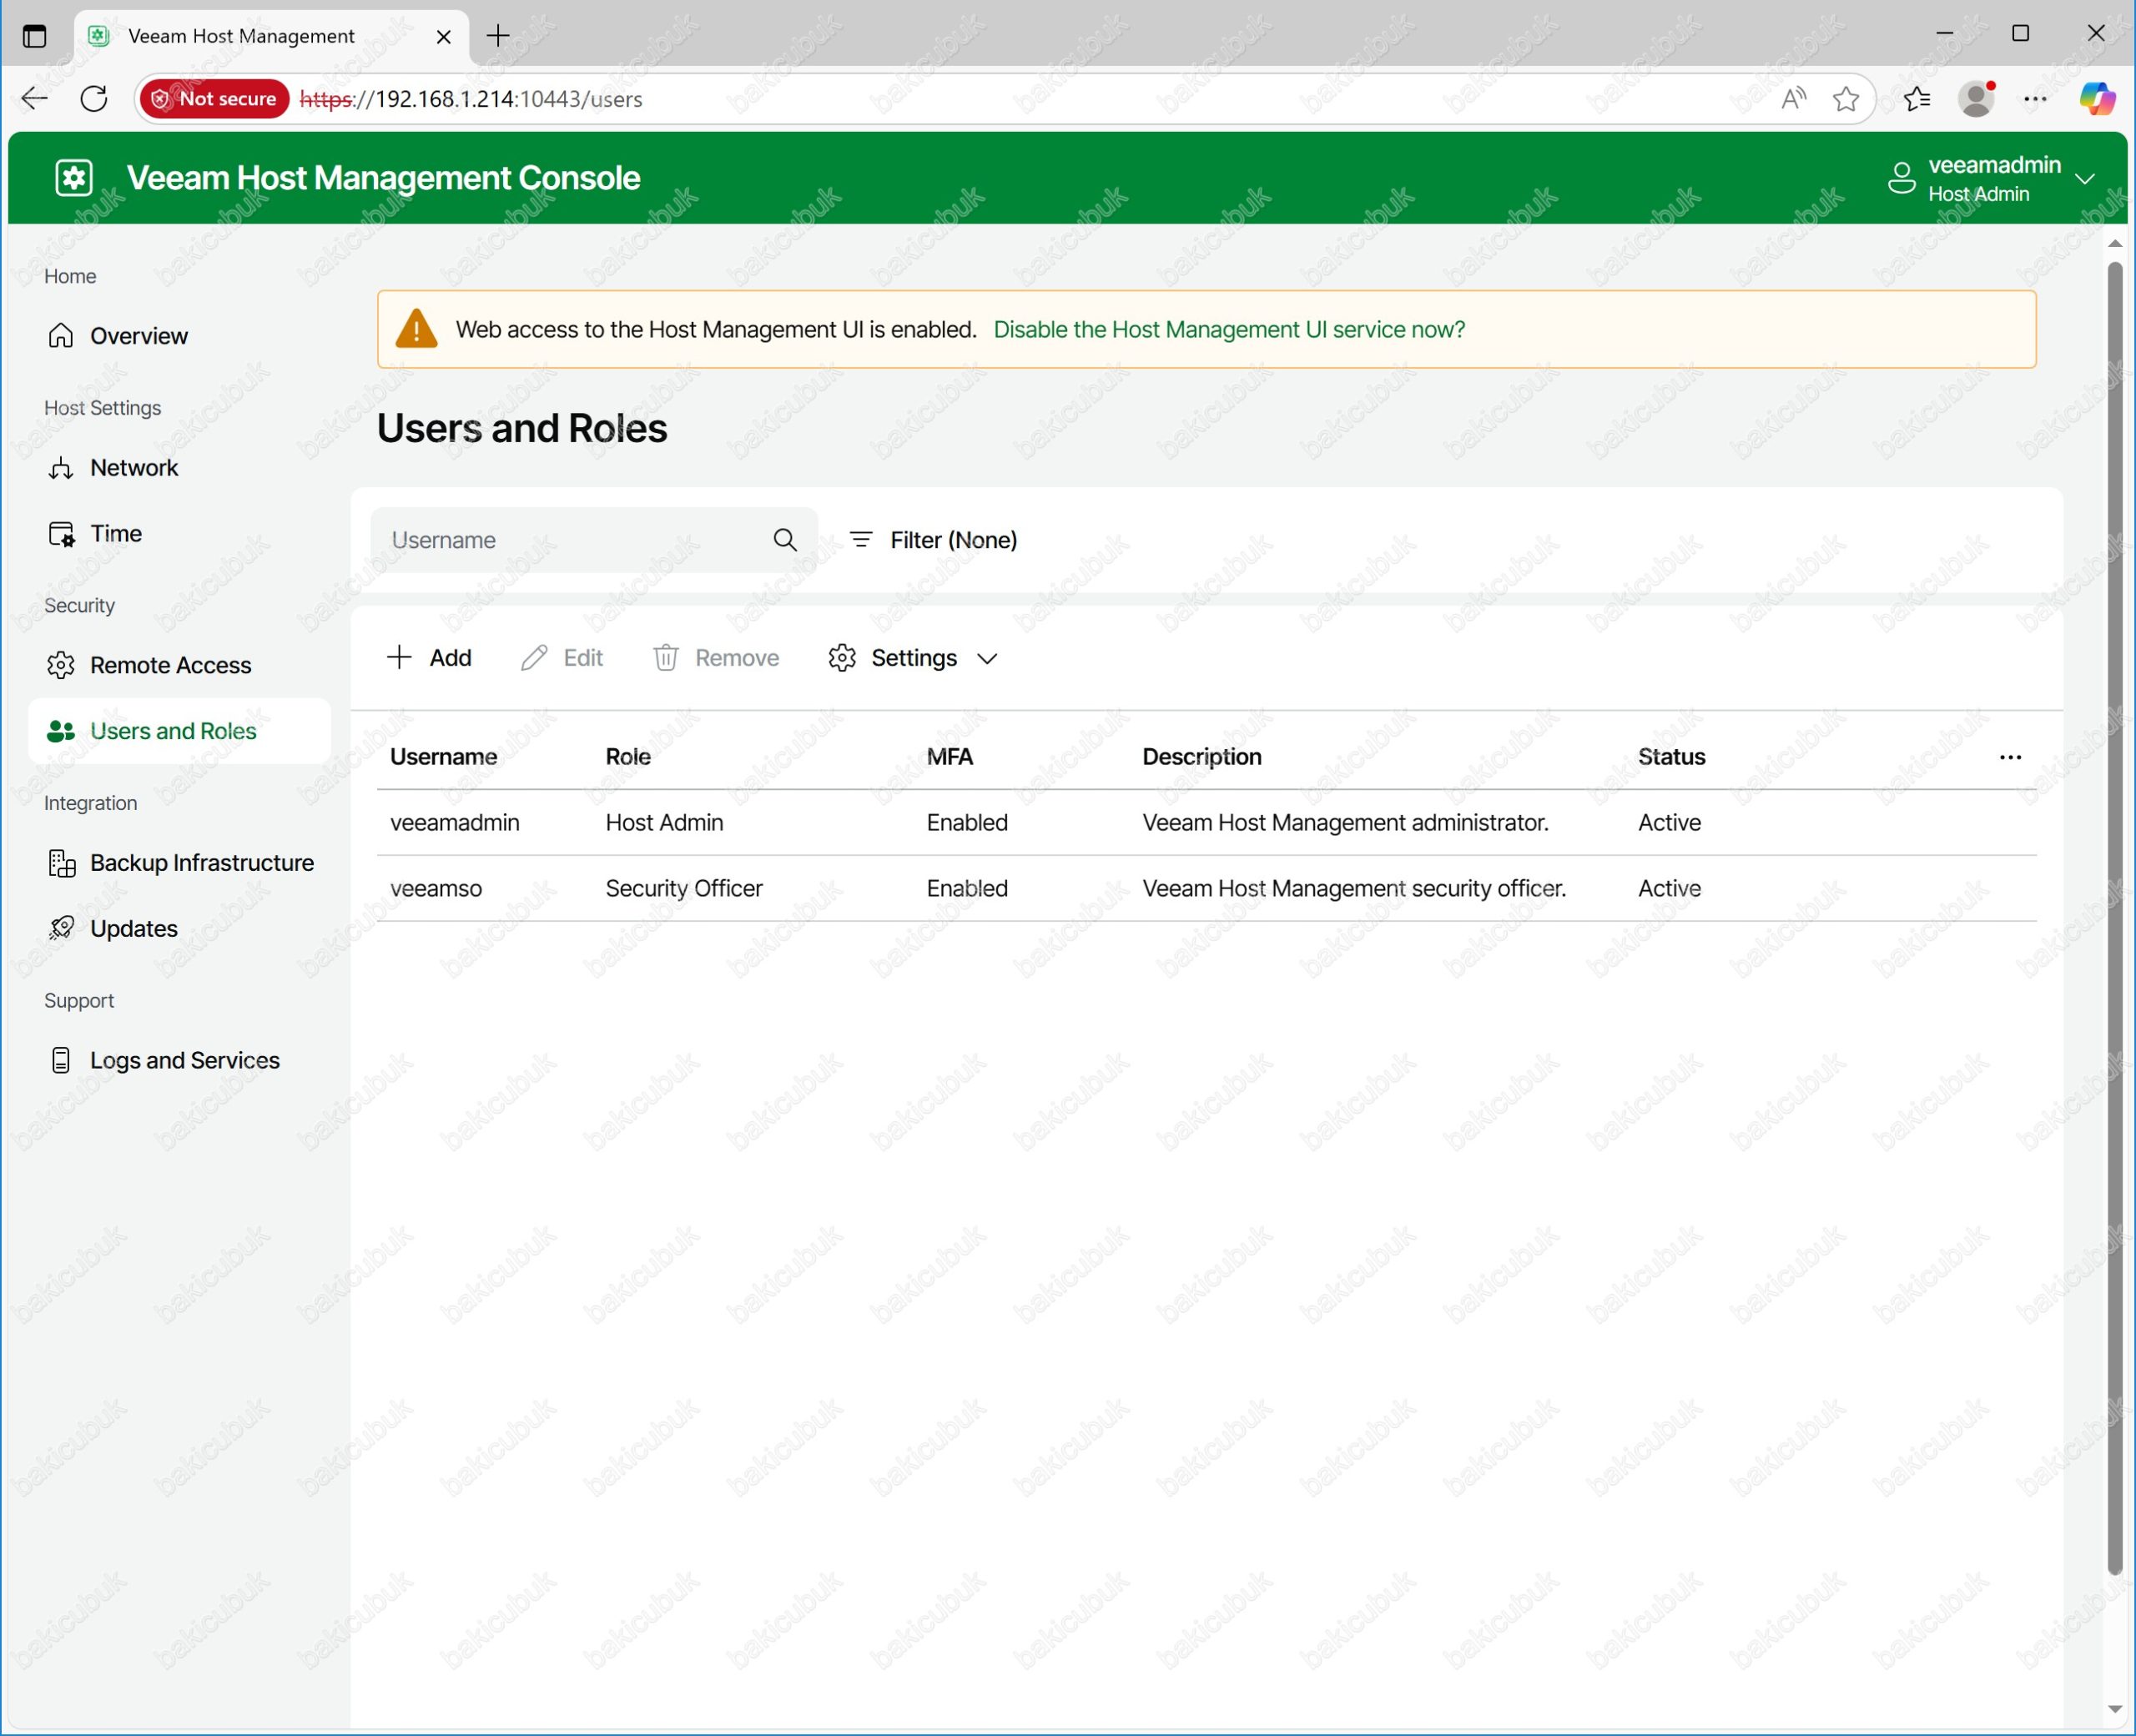Click the search magnifier icon
2136x1736 pixels.
click(x=785, y=540)
